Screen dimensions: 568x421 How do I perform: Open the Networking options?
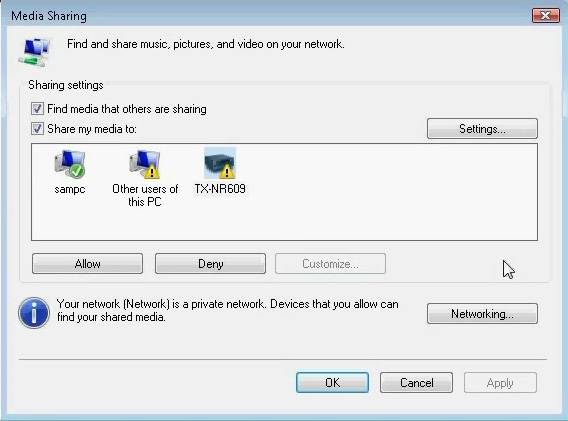(482, 313)
